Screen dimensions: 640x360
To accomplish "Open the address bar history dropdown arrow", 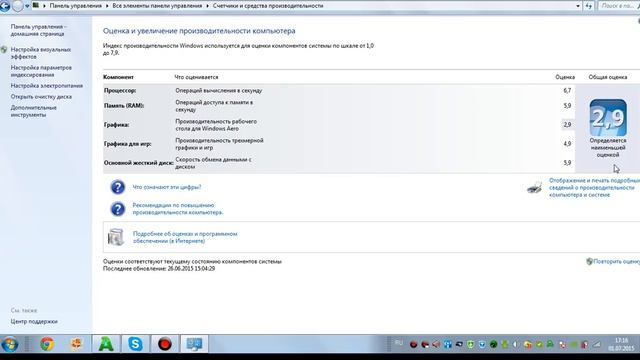I will 578,6.
